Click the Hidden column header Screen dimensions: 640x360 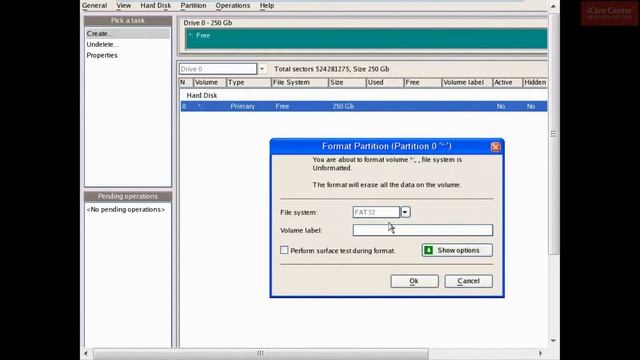[x=535, y=82]
